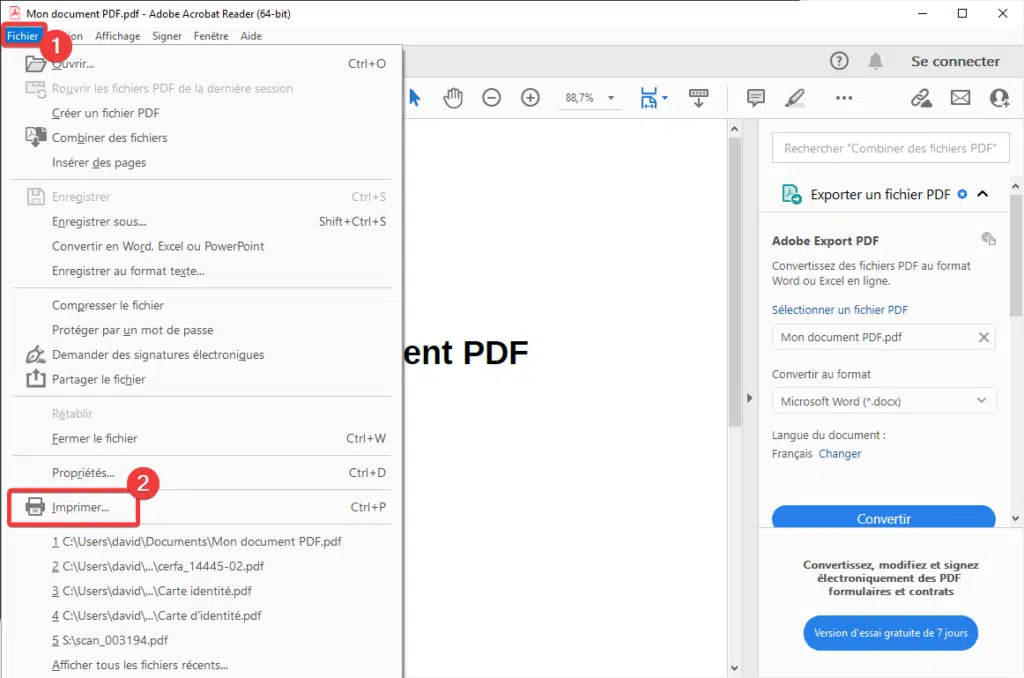Click the Rechercher tools search field

[x=891, y=148]
